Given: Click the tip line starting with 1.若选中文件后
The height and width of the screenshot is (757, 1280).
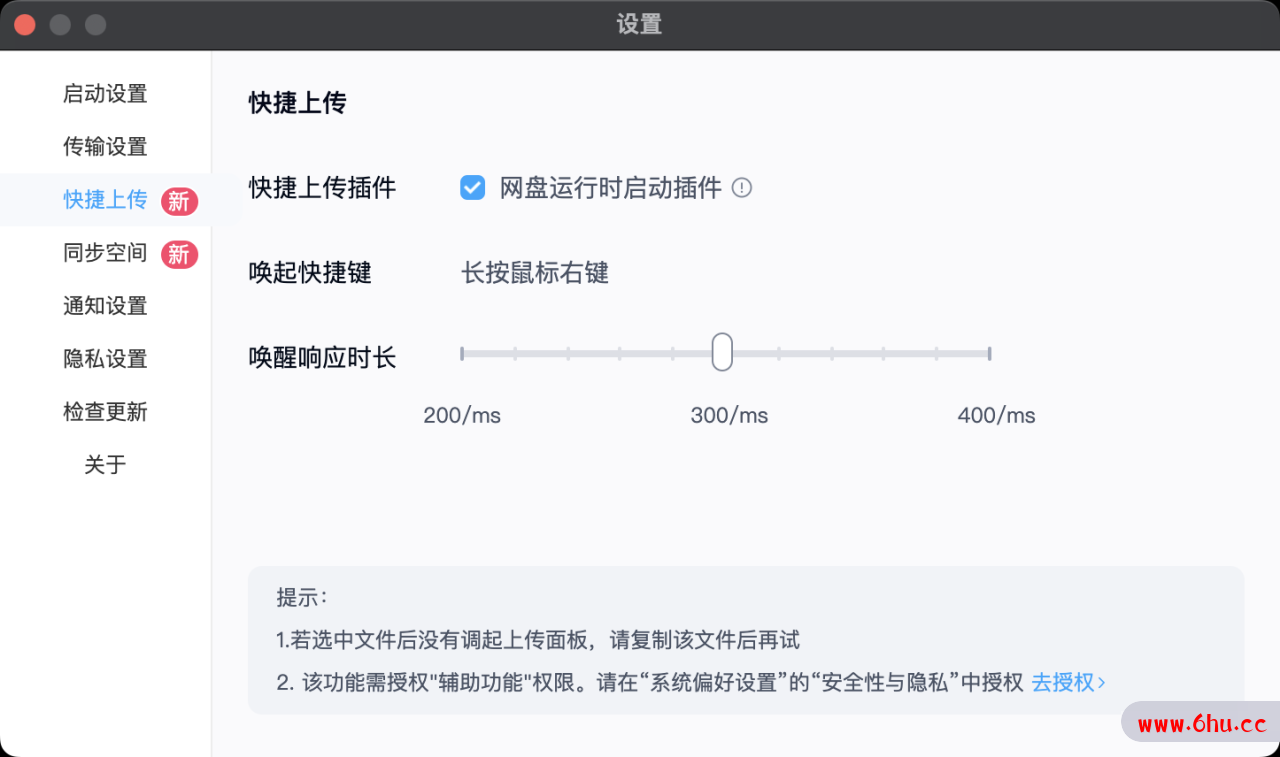Looking at the screenshot, I should (x=538, y=640).
